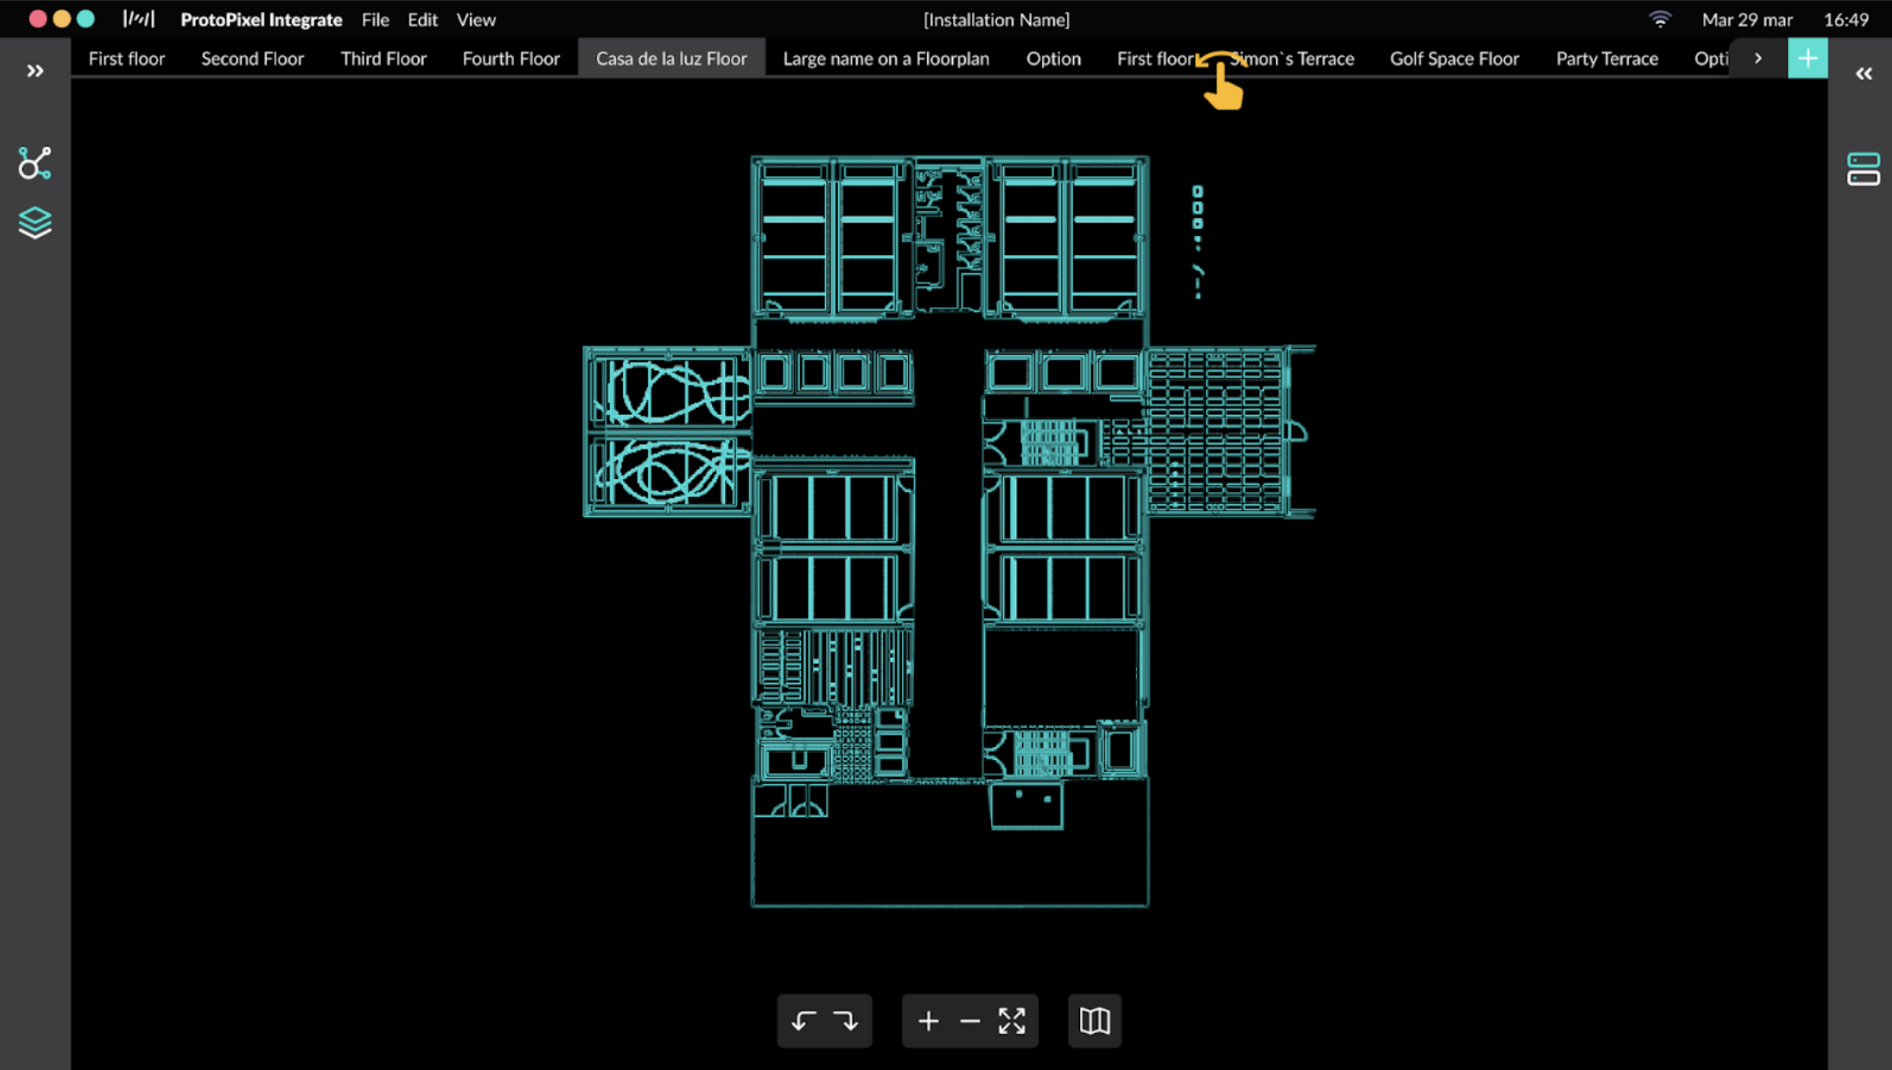
Task: Collapse the right sidebar with the double-chevron
Action: [x=1863, y=72]
